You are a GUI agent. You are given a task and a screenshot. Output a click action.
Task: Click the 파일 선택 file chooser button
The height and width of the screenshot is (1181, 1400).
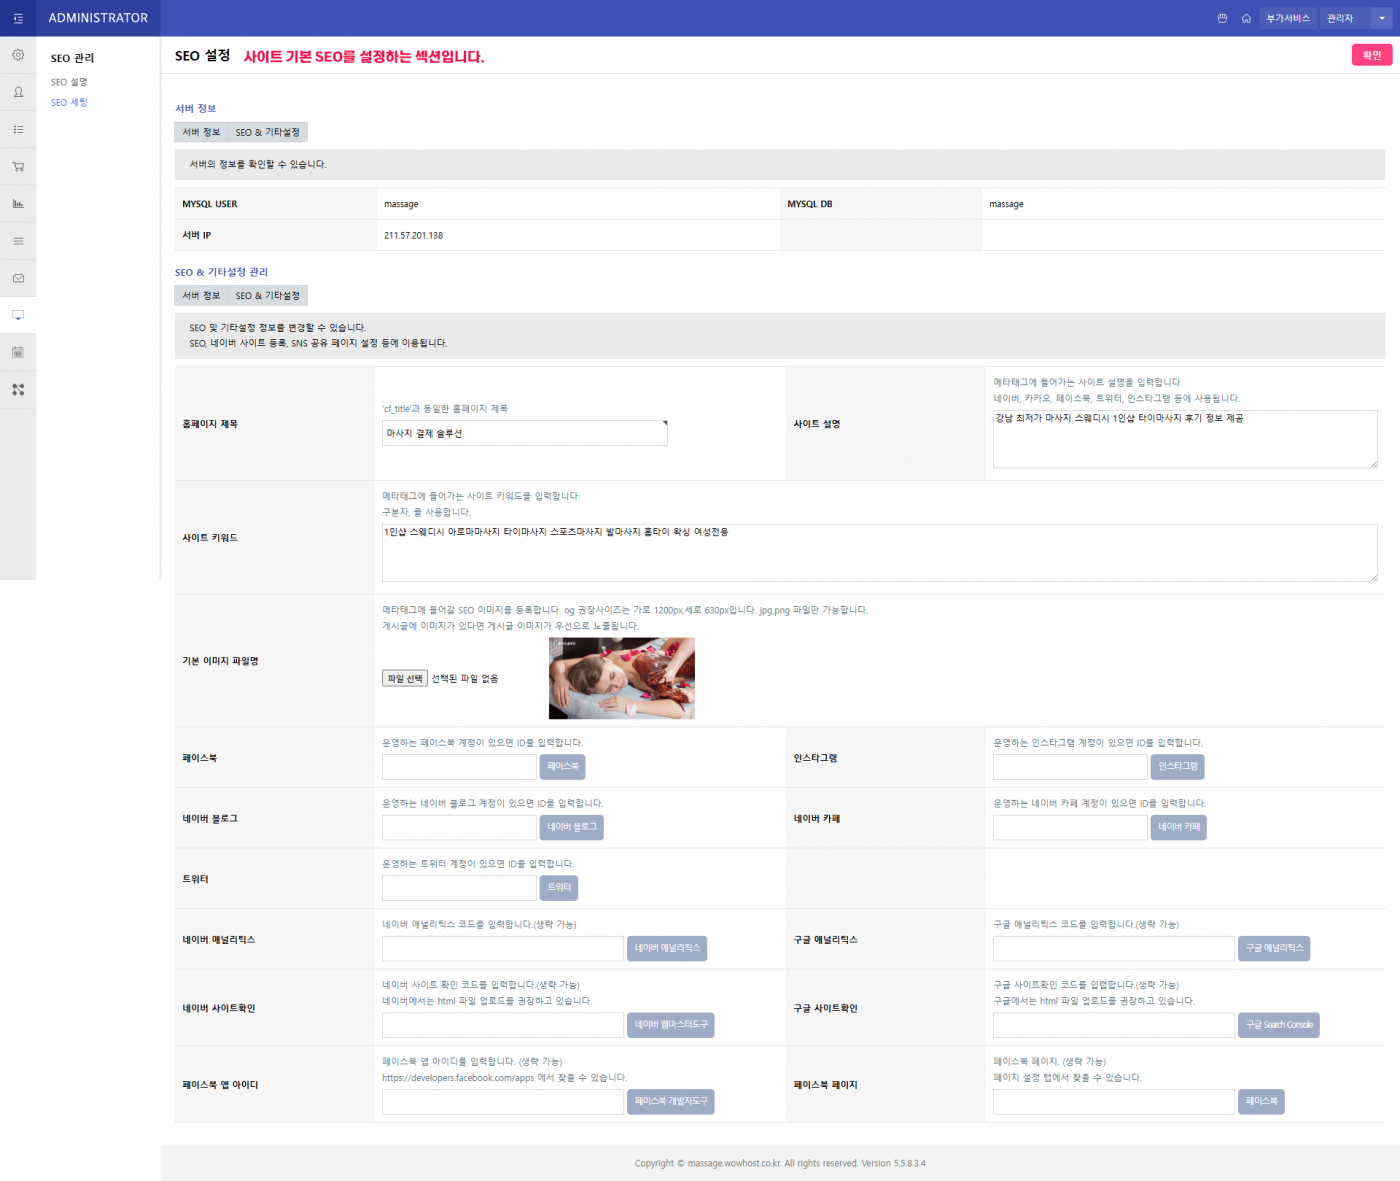[405, 678]
